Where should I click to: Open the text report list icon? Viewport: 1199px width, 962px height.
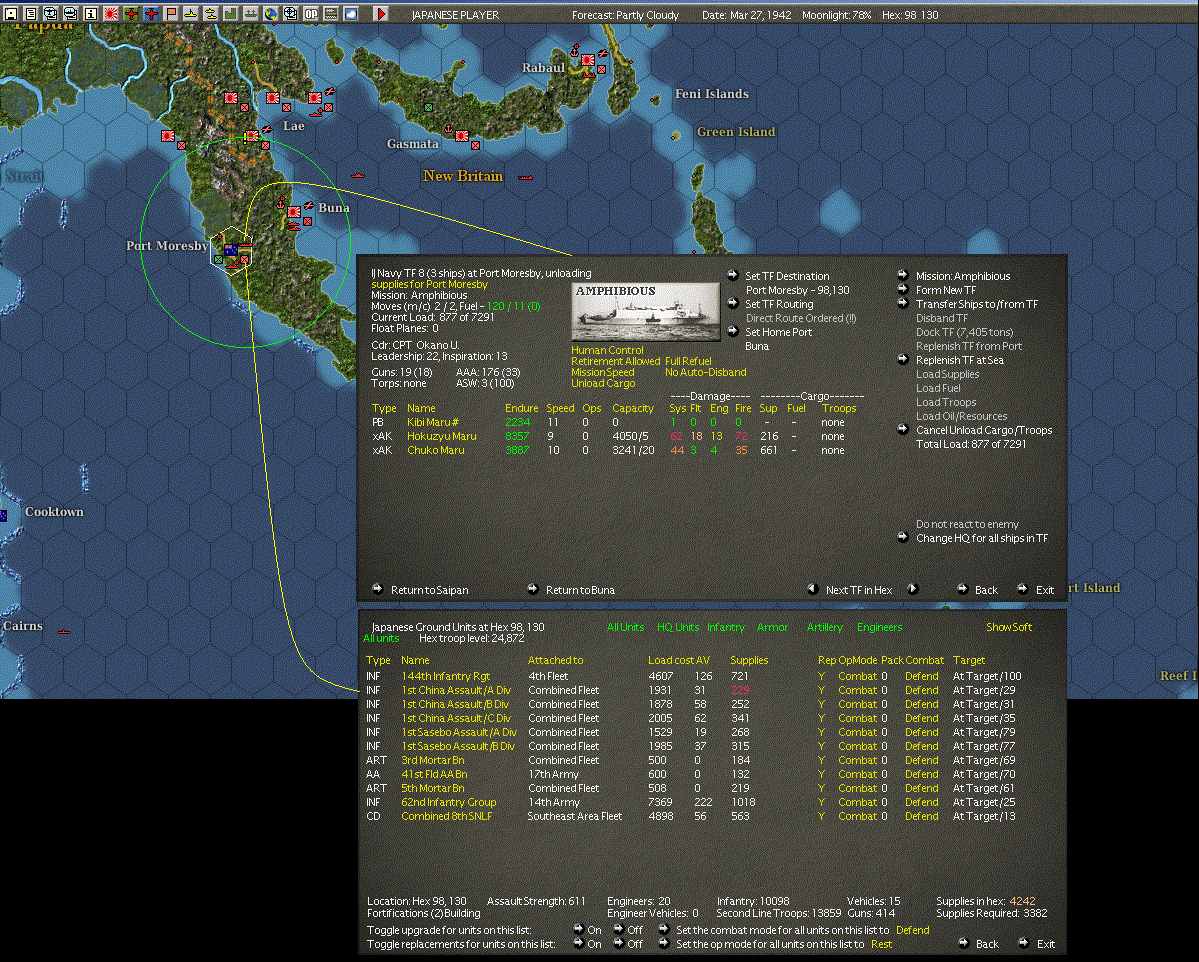tap(31, 14)
